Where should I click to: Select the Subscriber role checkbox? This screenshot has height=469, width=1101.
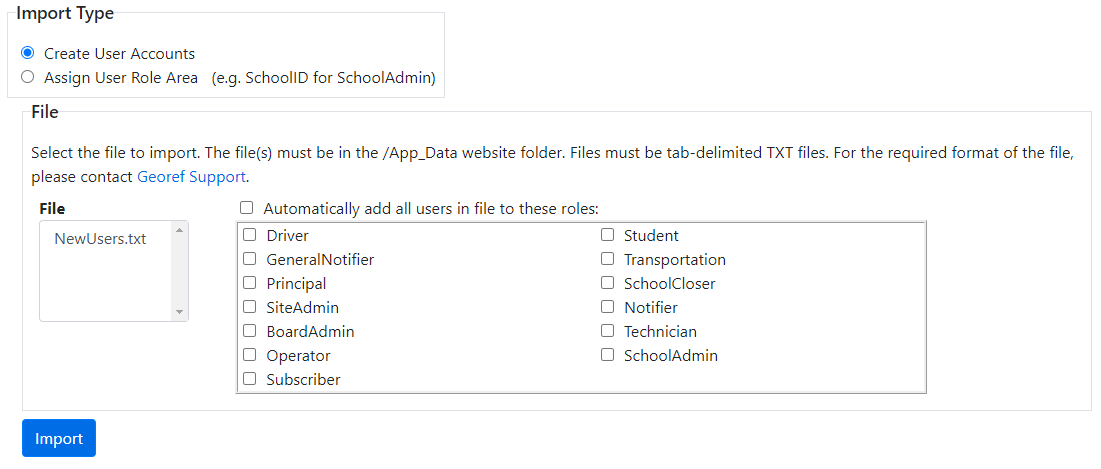(x=250, y=380)
